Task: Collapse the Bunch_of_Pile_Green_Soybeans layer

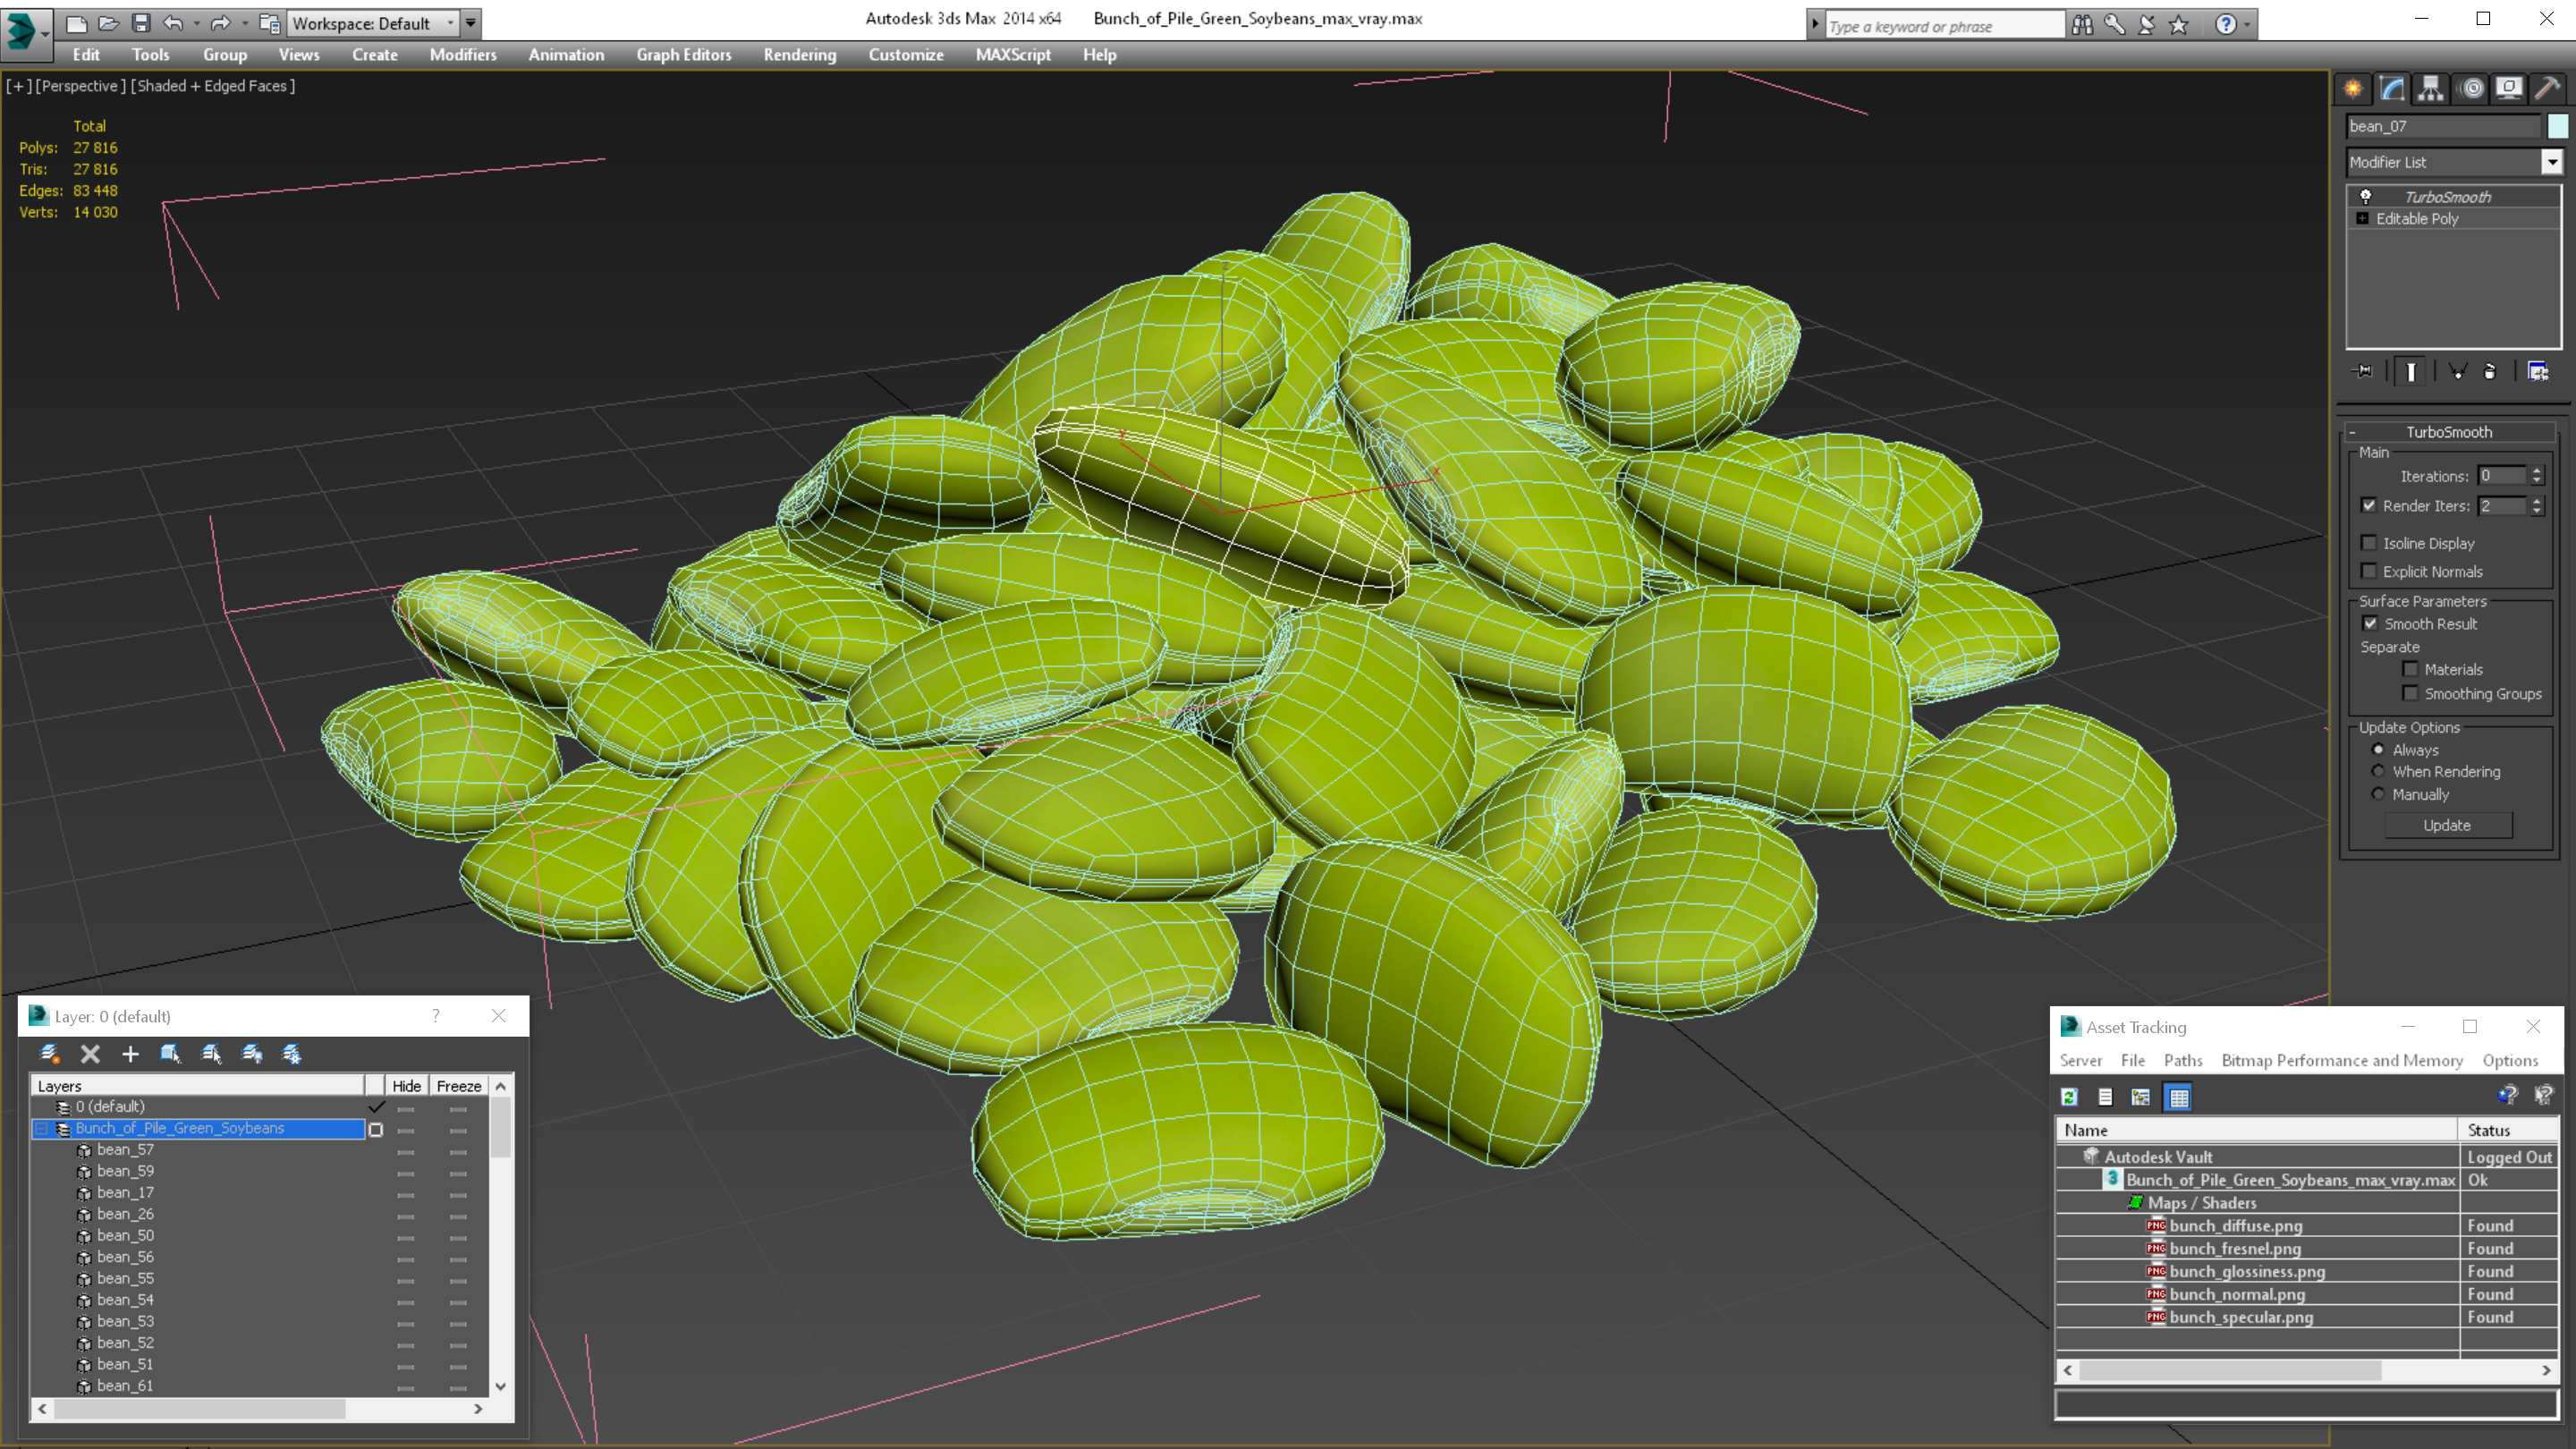Action: [42, 1128]
